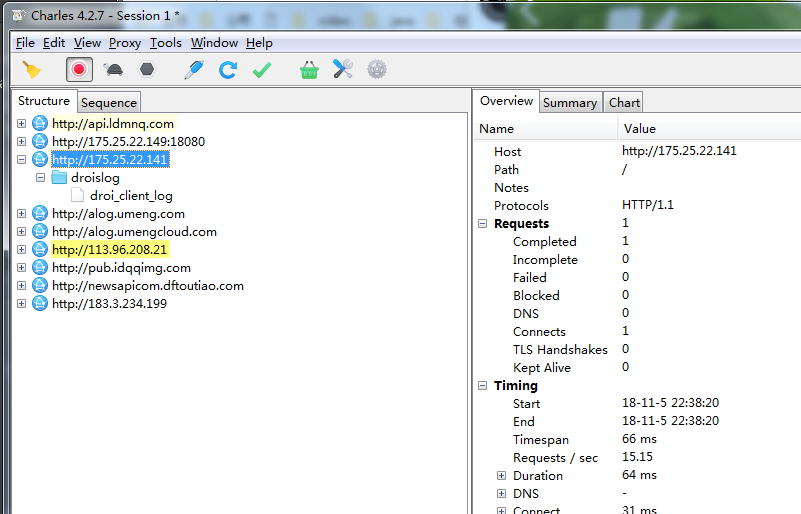Collapse the droislog folder node

(x=40, y=178)
